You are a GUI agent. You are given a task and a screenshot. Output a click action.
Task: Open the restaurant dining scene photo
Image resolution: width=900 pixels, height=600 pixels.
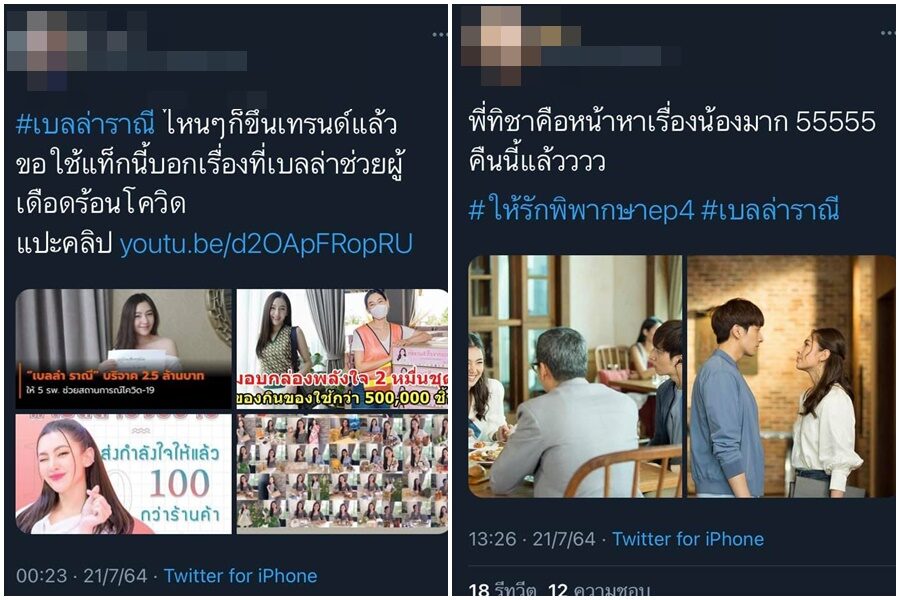click(x=575, y=377)
